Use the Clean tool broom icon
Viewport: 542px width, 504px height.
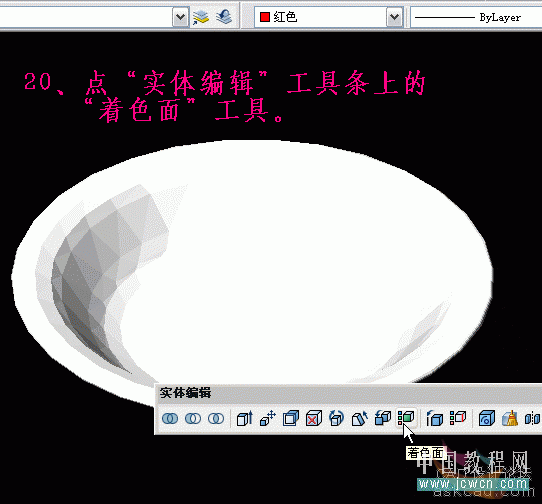click(x=510, y=419)
